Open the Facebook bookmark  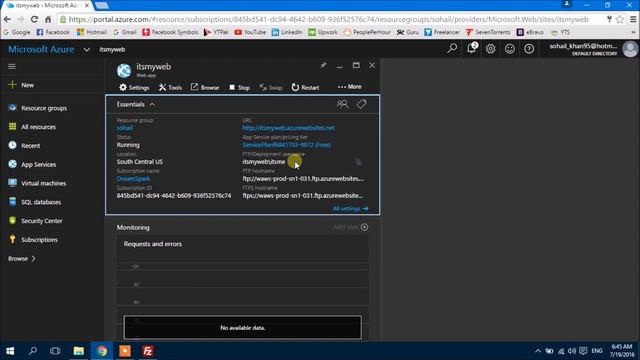click(53, 32)
